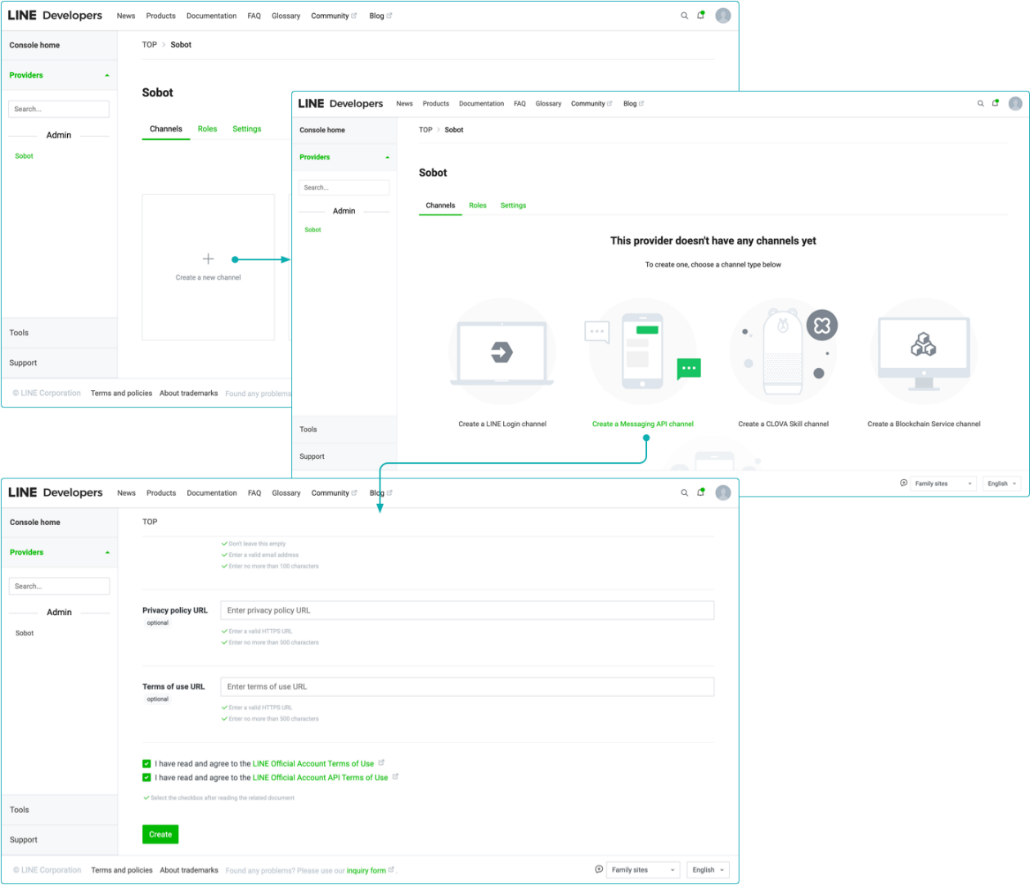
Task: Select Sobot provider in the top-left window sidebar
Action: 24,156
